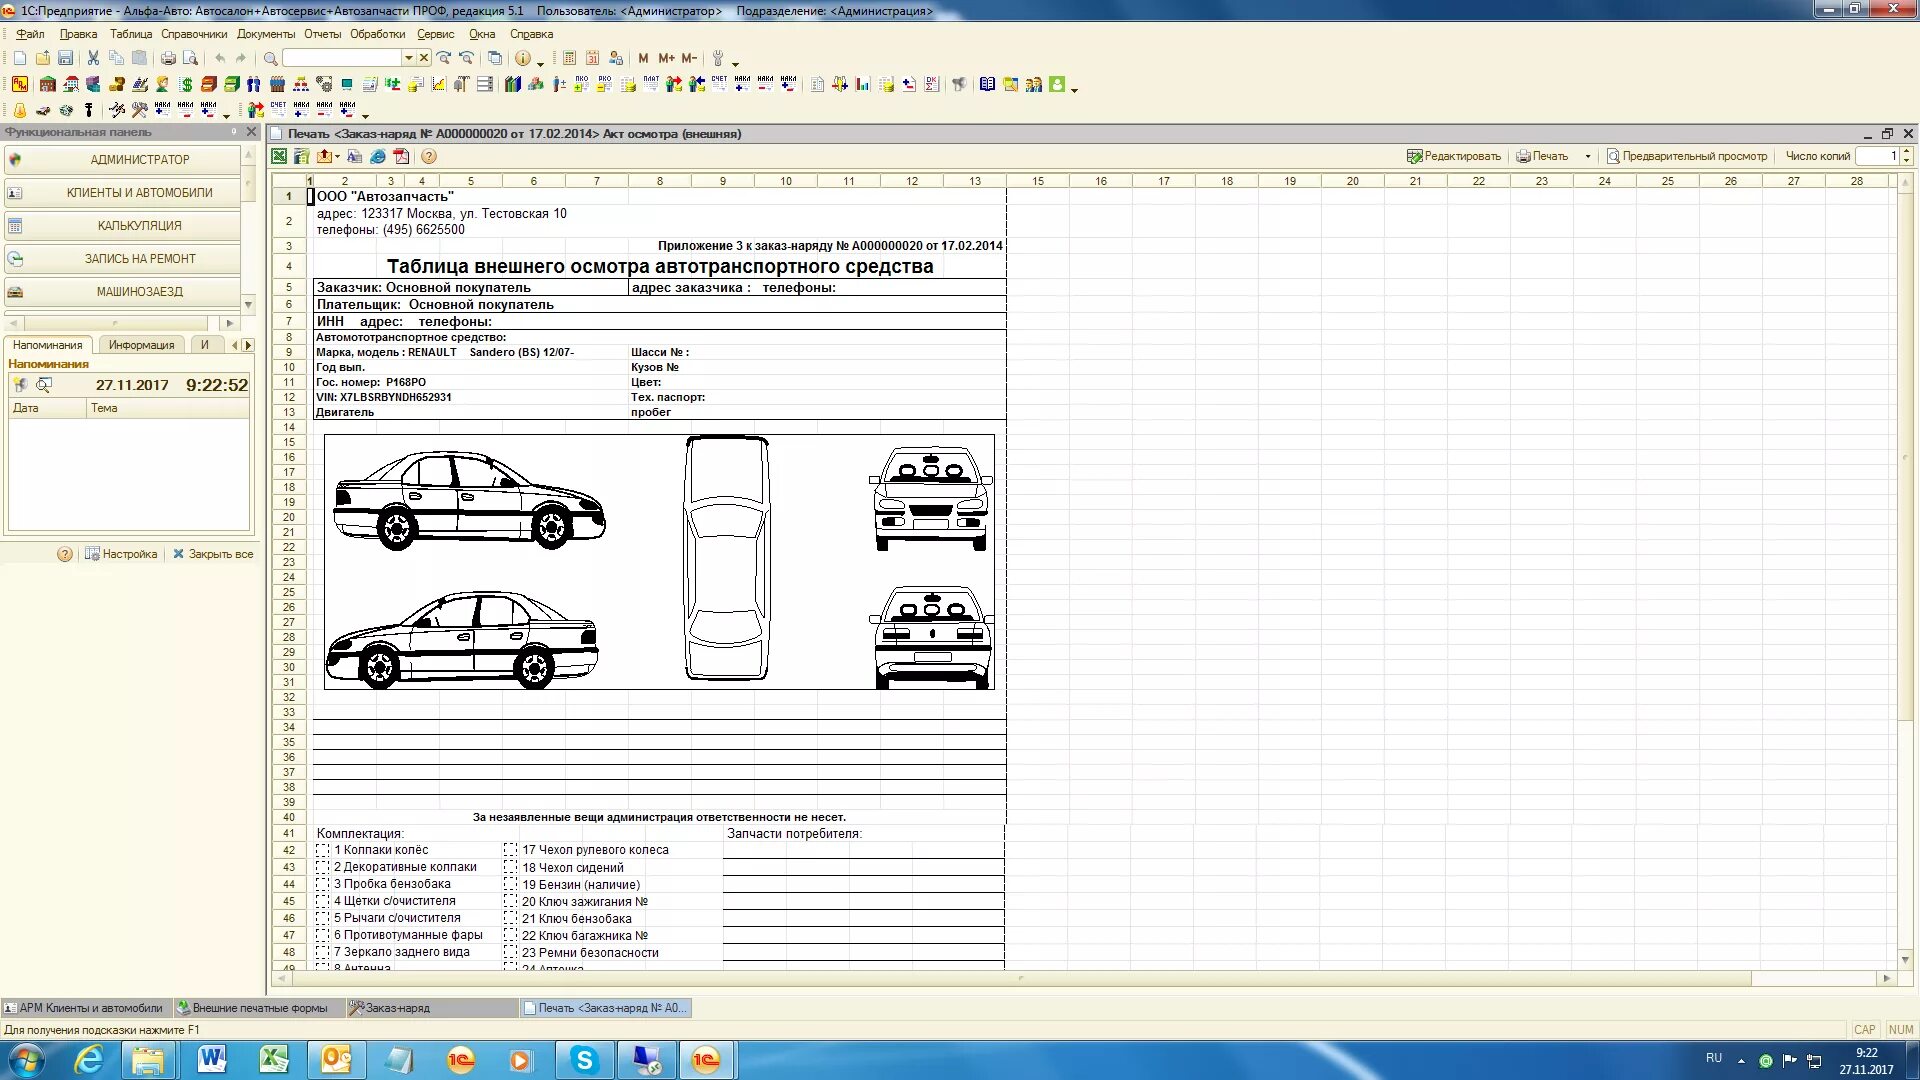Click the hammer and wrench repair icon
The image size is (1920, 1080).
(140, 110)
